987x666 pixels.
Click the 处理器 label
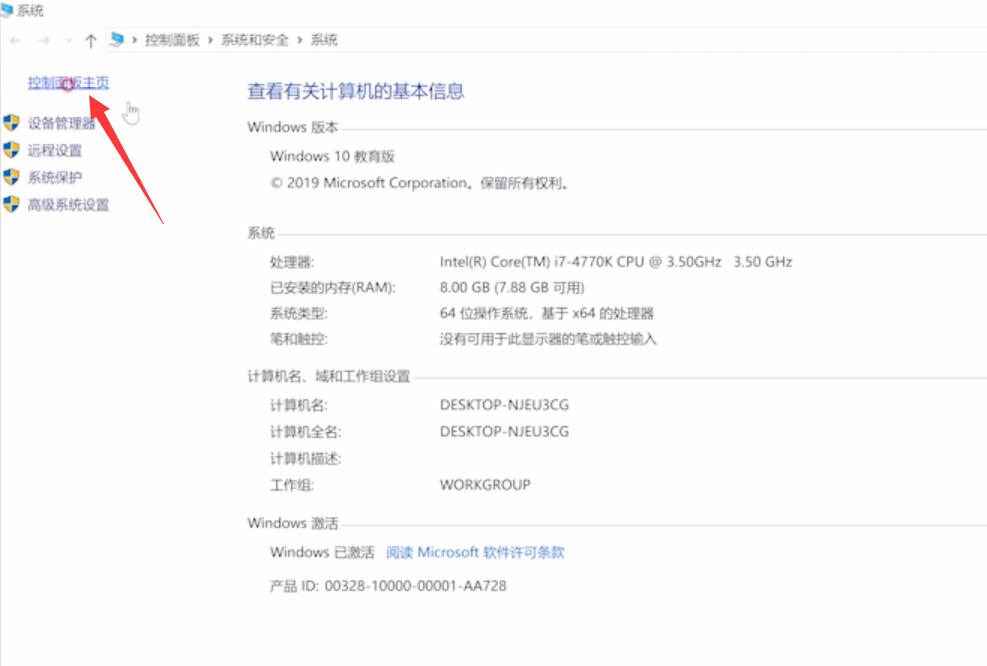point(291,262)
